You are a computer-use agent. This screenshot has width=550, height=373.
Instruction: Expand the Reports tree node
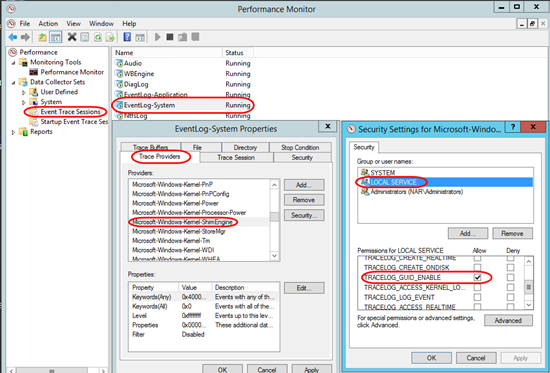(14, 132)
